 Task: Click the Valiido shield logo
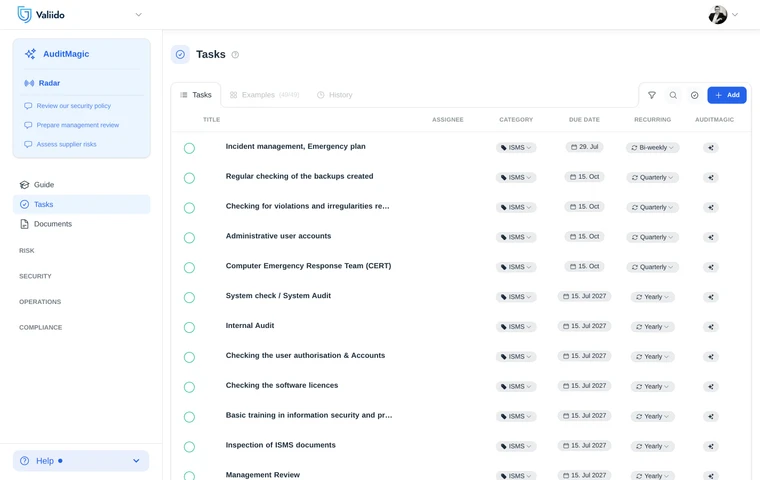click(24, 15)
